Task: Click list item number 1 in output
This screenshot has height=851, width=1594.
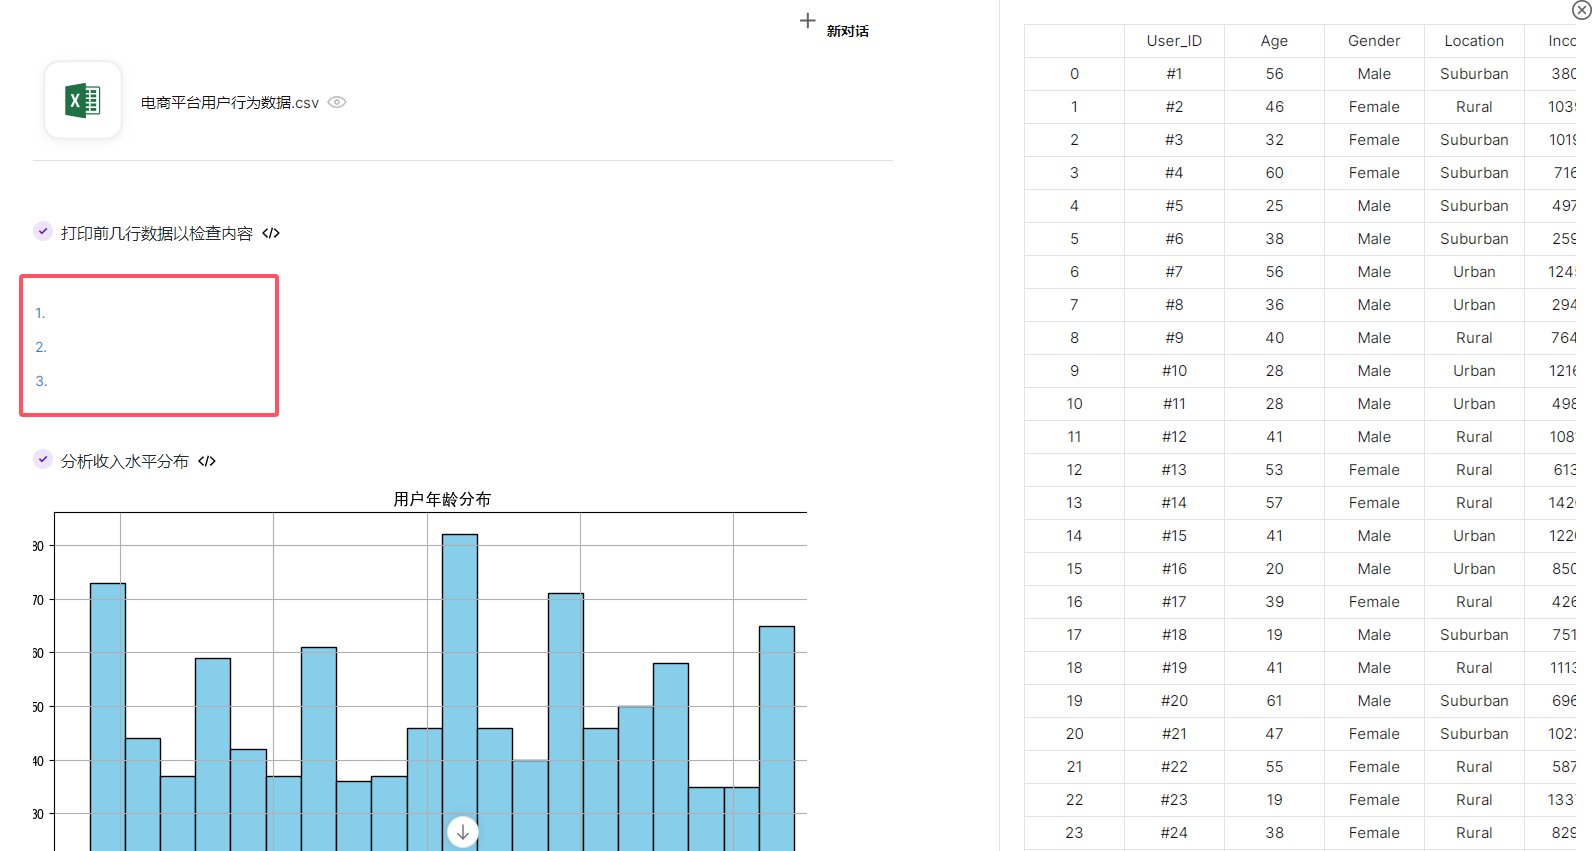Action: [x=40, y=313]
